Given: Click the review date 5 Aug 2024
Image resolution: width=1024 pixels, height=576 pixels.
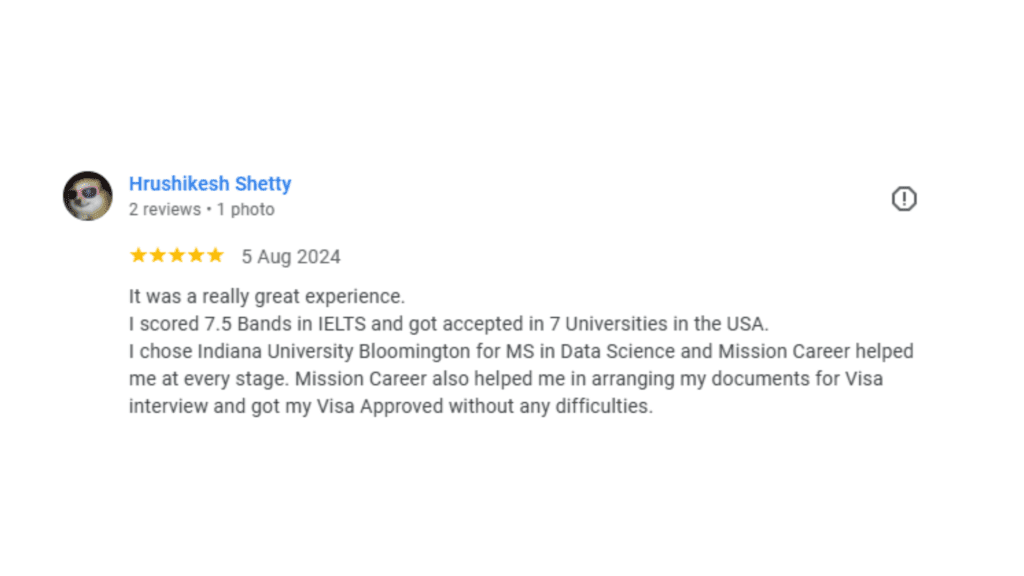Looking at the screenshot, I should [x=290, y=256].
